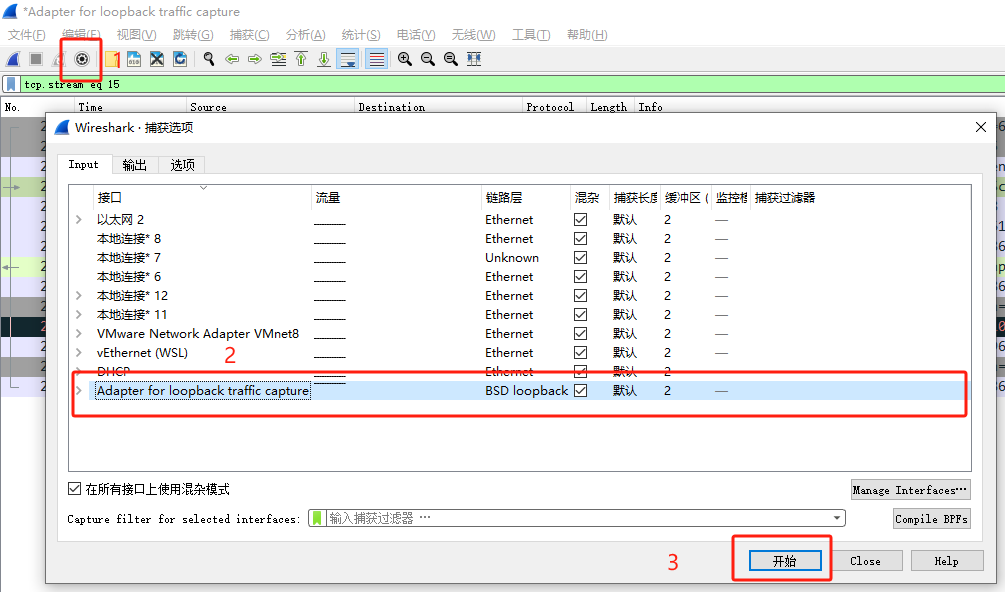Go to specified packet icon
Image resolution: width=1005 pixels, height=592 pixels.
[278, 60]
